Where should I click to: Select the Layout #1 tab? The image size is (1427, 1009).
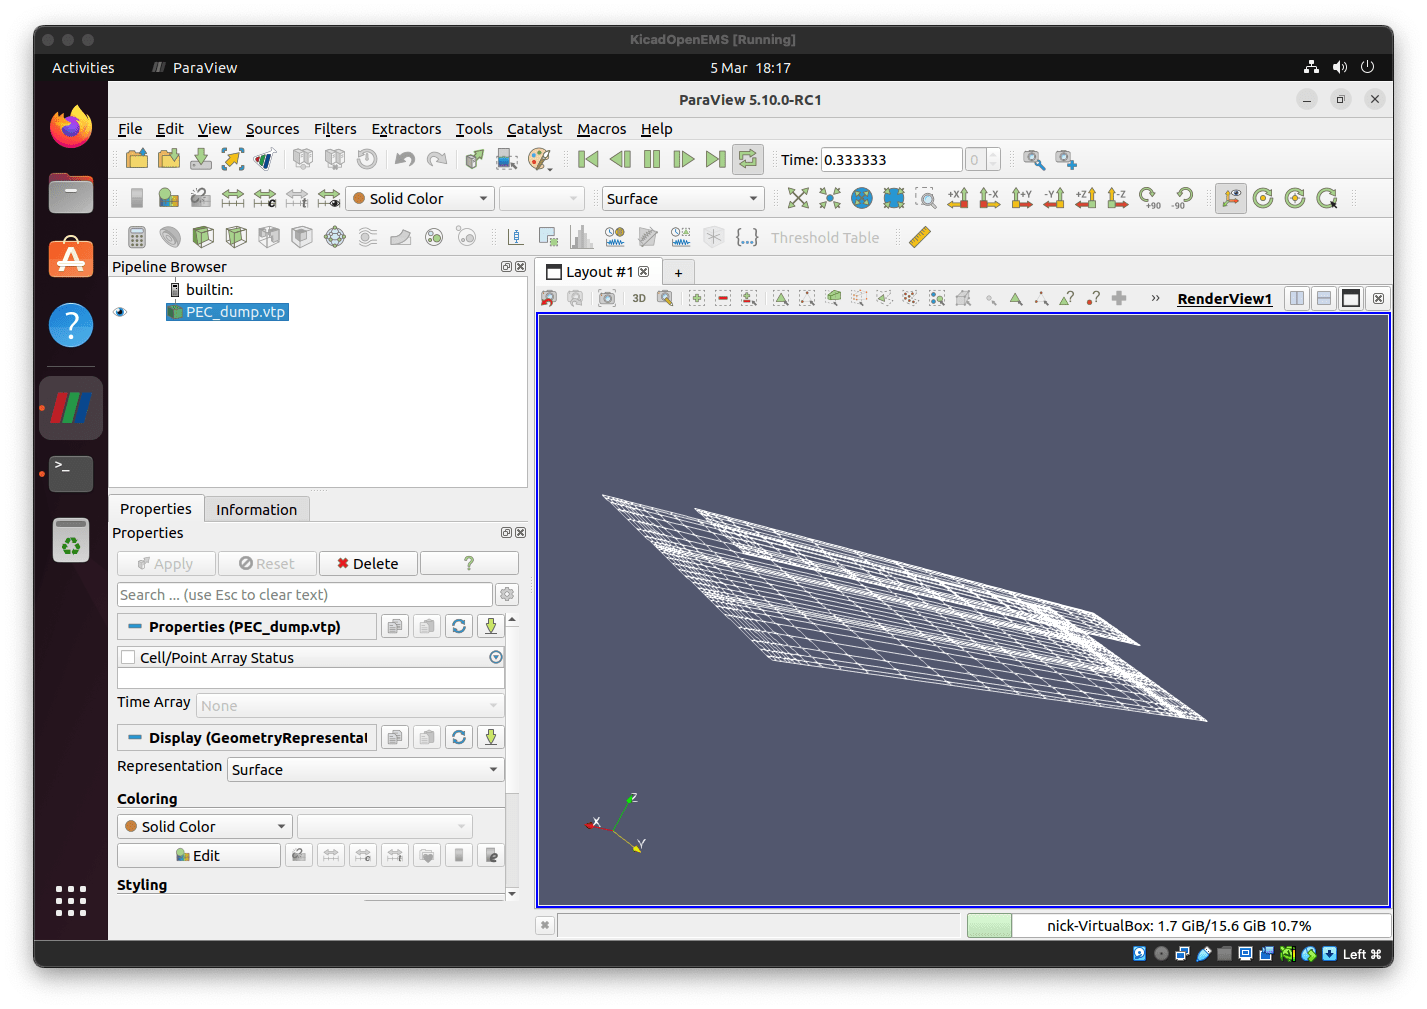click(598, 272)
